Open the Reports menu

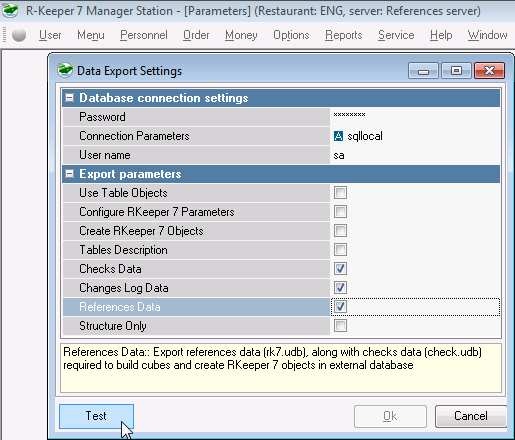pyautogui.click(x=343, y=35)
